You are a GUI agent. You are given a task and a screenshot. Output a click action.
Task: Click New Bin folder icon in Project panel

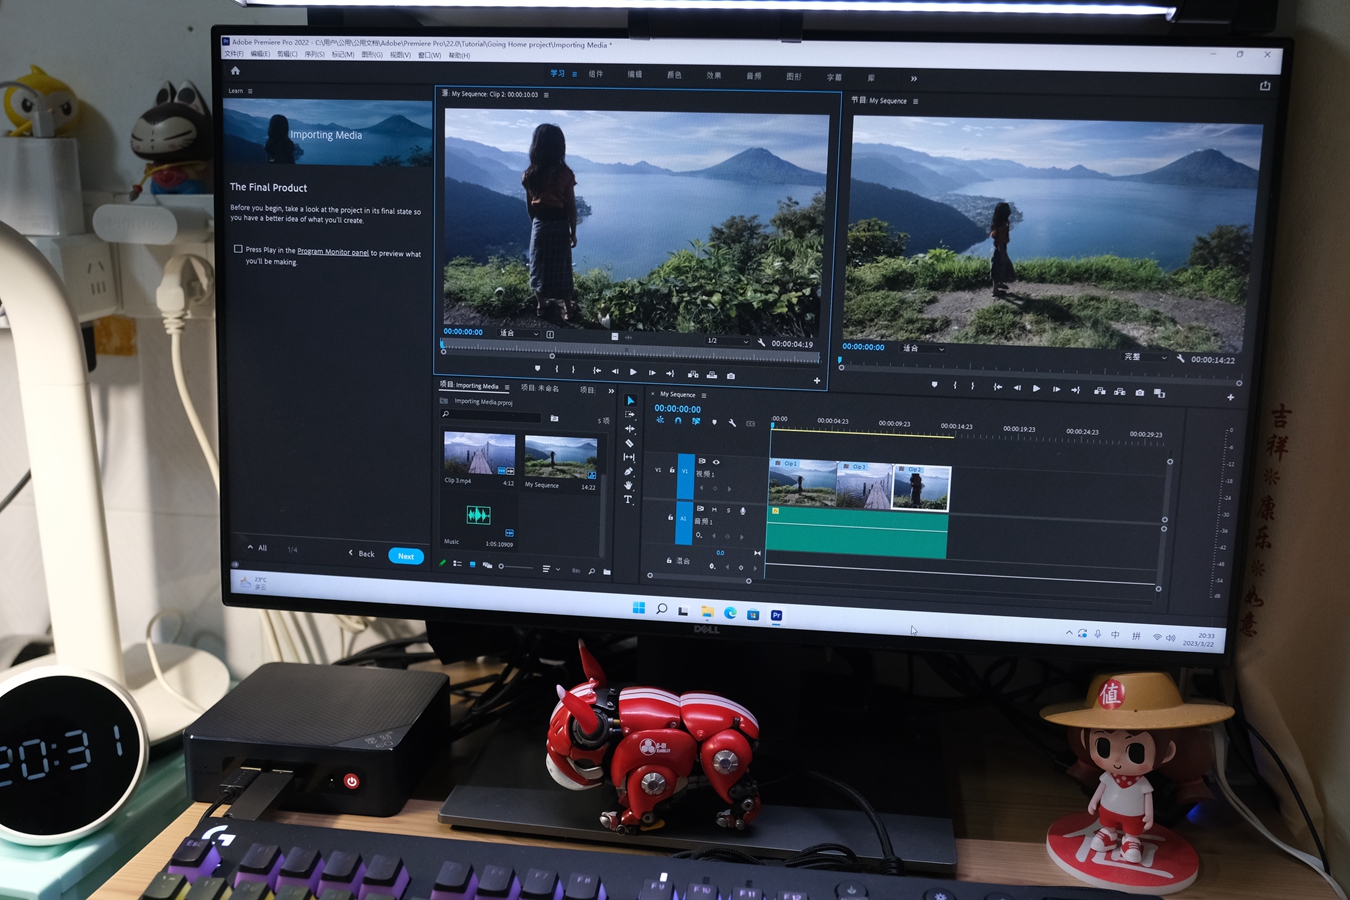click(x=607, y=572)
